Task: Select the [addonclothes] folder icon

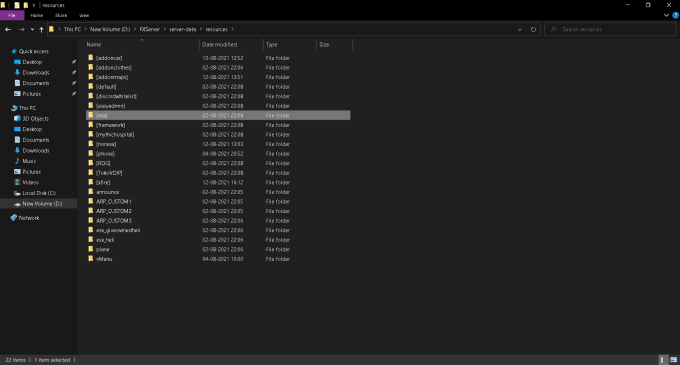Action: coord(91,67)
